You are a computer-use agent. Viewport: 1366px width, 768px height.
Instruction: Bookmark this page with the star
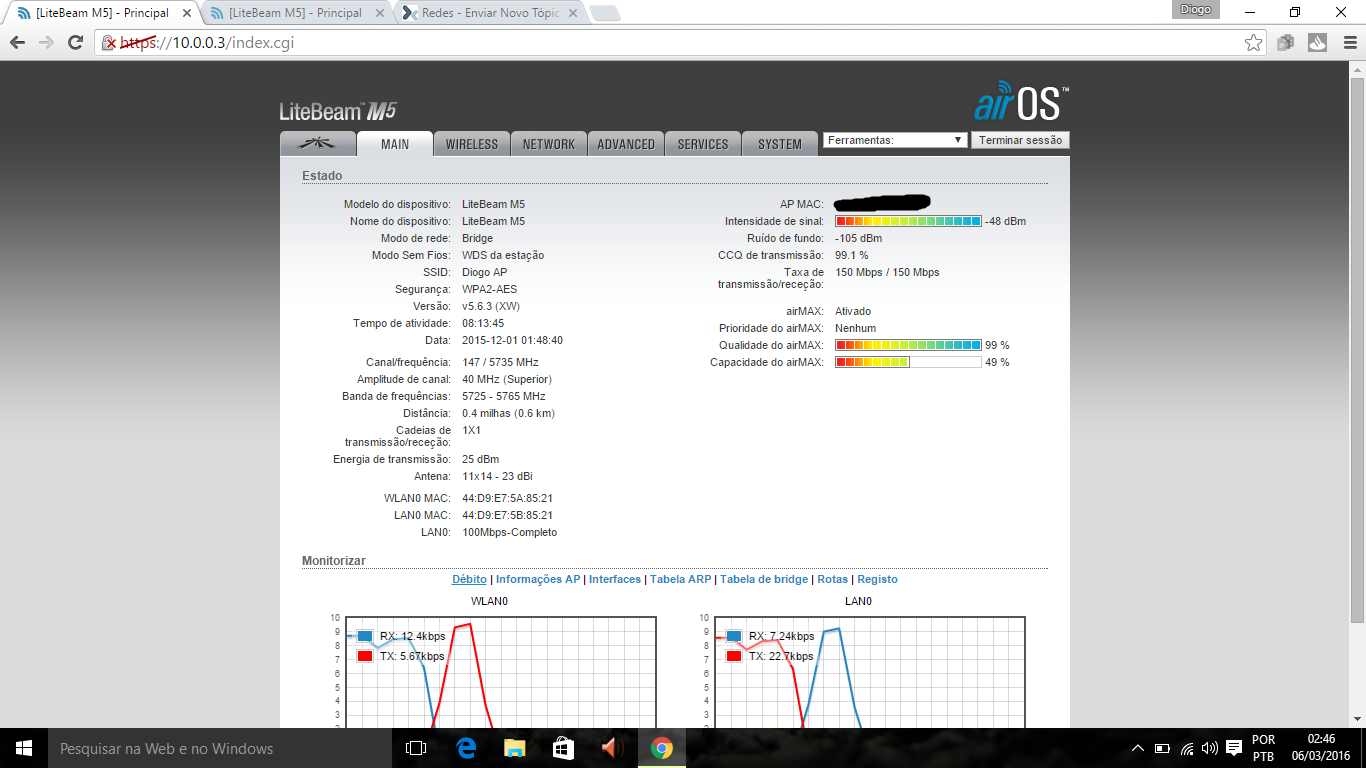(x=1253, y=43)
